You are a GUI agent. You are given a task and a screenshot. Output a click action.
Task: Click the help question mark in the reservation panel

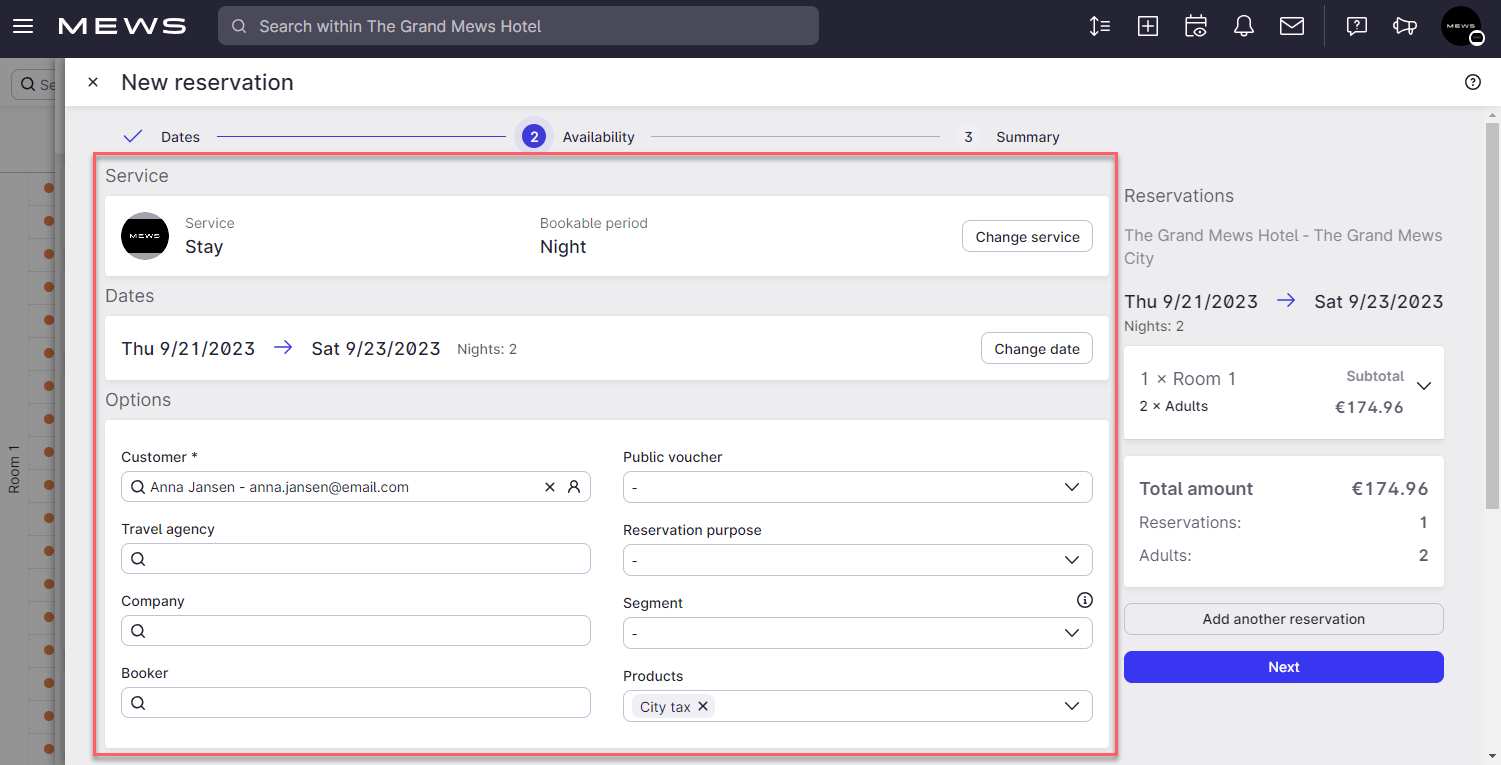pyautogui.click(x=1472, y=82)
